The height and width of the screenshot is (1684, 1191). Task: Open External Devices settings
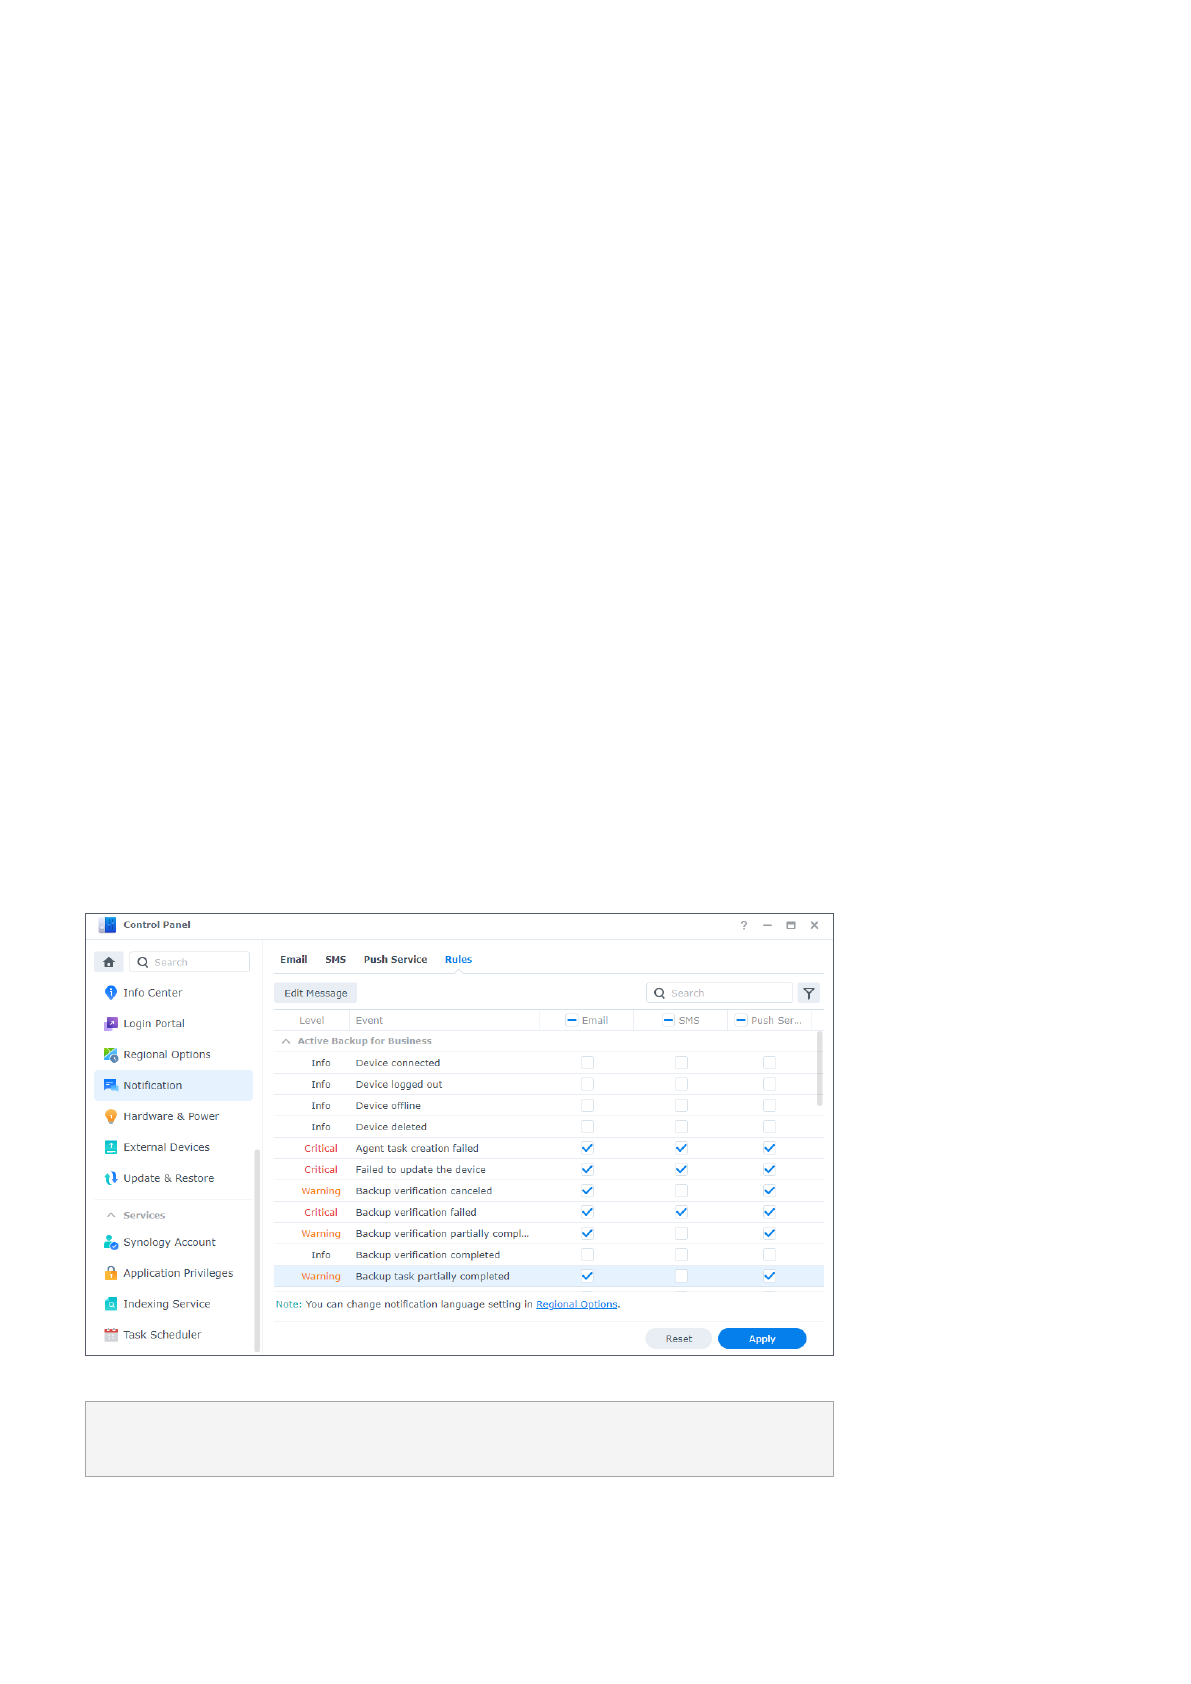pos(166,1148)
